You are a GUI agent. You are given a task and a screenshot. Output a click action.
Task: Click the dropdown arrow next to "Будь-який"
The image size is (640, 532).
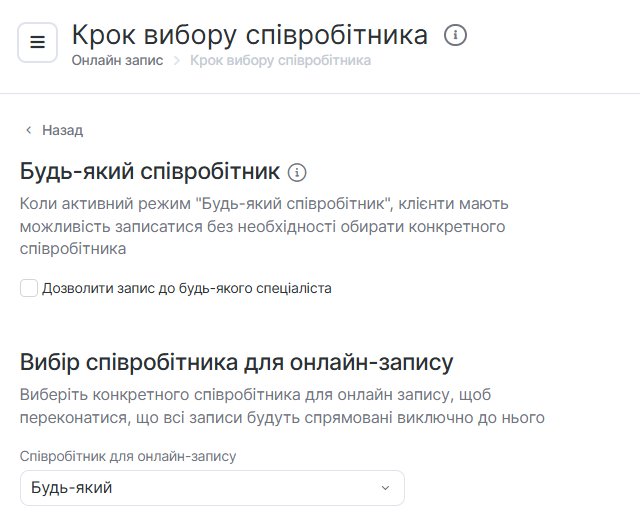385,488
